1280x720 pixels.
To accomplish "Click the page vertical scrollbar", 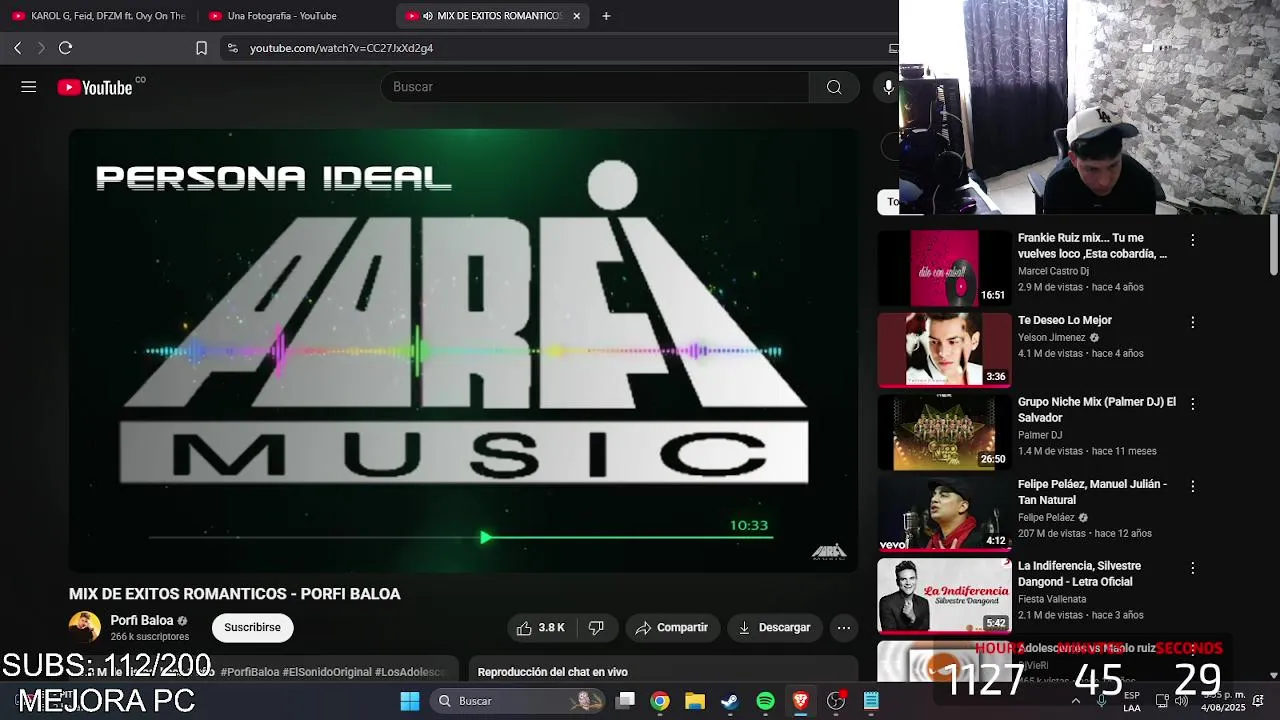I will [1273, 245].
